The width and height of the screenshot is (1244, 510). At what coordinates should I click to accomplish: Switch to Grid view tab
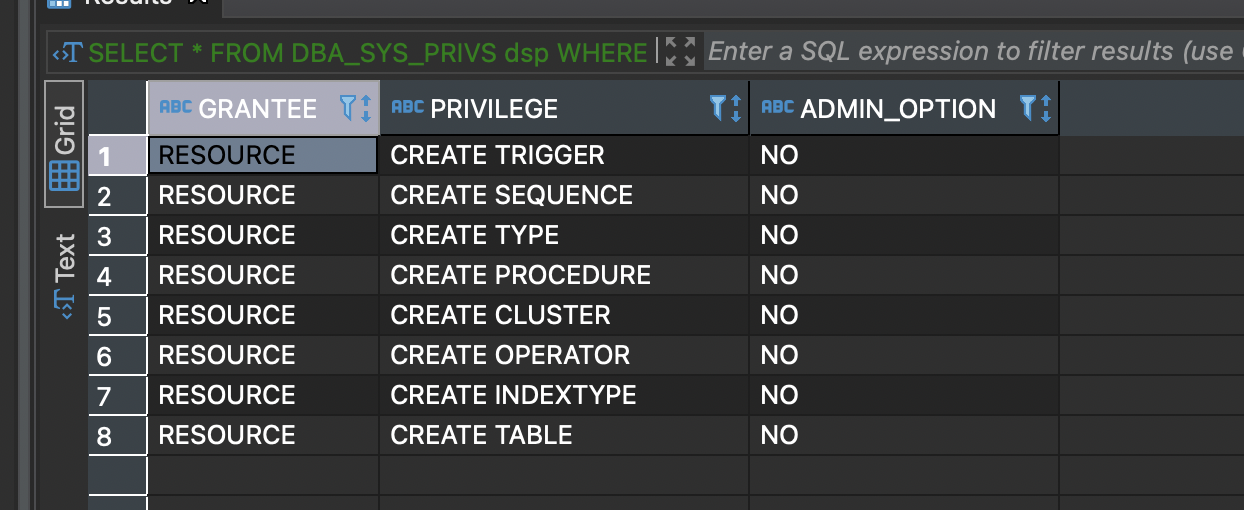point(64,145)
